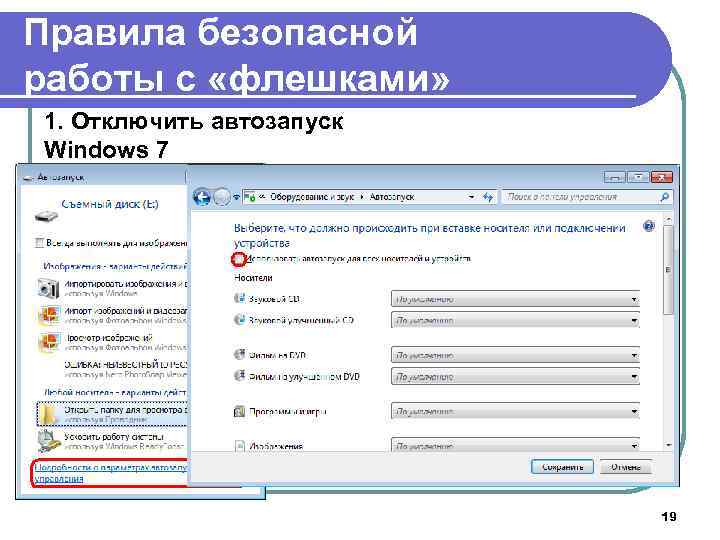The image size is (720, 540).
Task: Toggle 'Всегда выполнять для изображений' checkbox
Action: point(39,243)
